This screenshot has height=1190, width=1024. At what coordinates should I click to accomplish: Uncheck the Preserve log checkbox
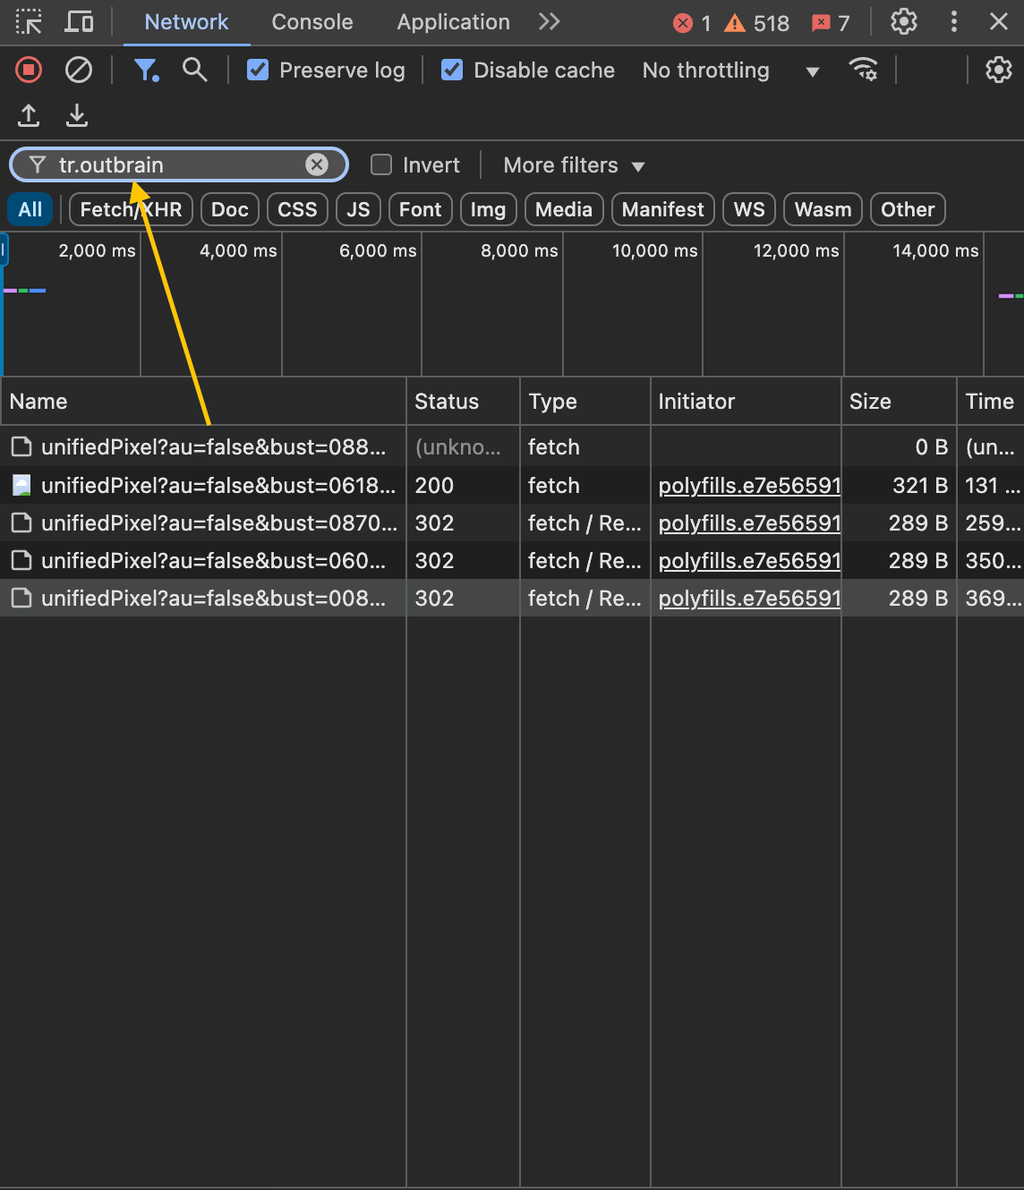point(258,70)
